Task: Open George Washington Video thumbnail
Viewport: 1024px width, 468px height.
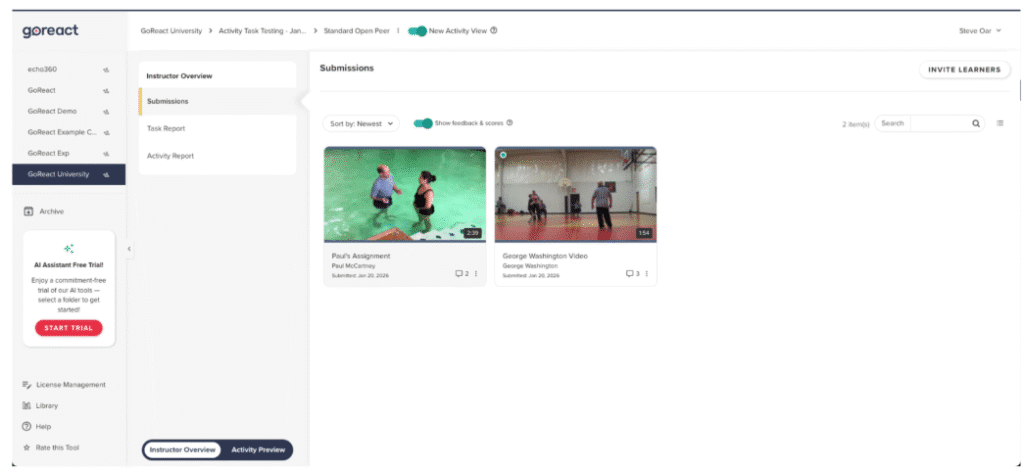Action: click(x=576, y=194)
